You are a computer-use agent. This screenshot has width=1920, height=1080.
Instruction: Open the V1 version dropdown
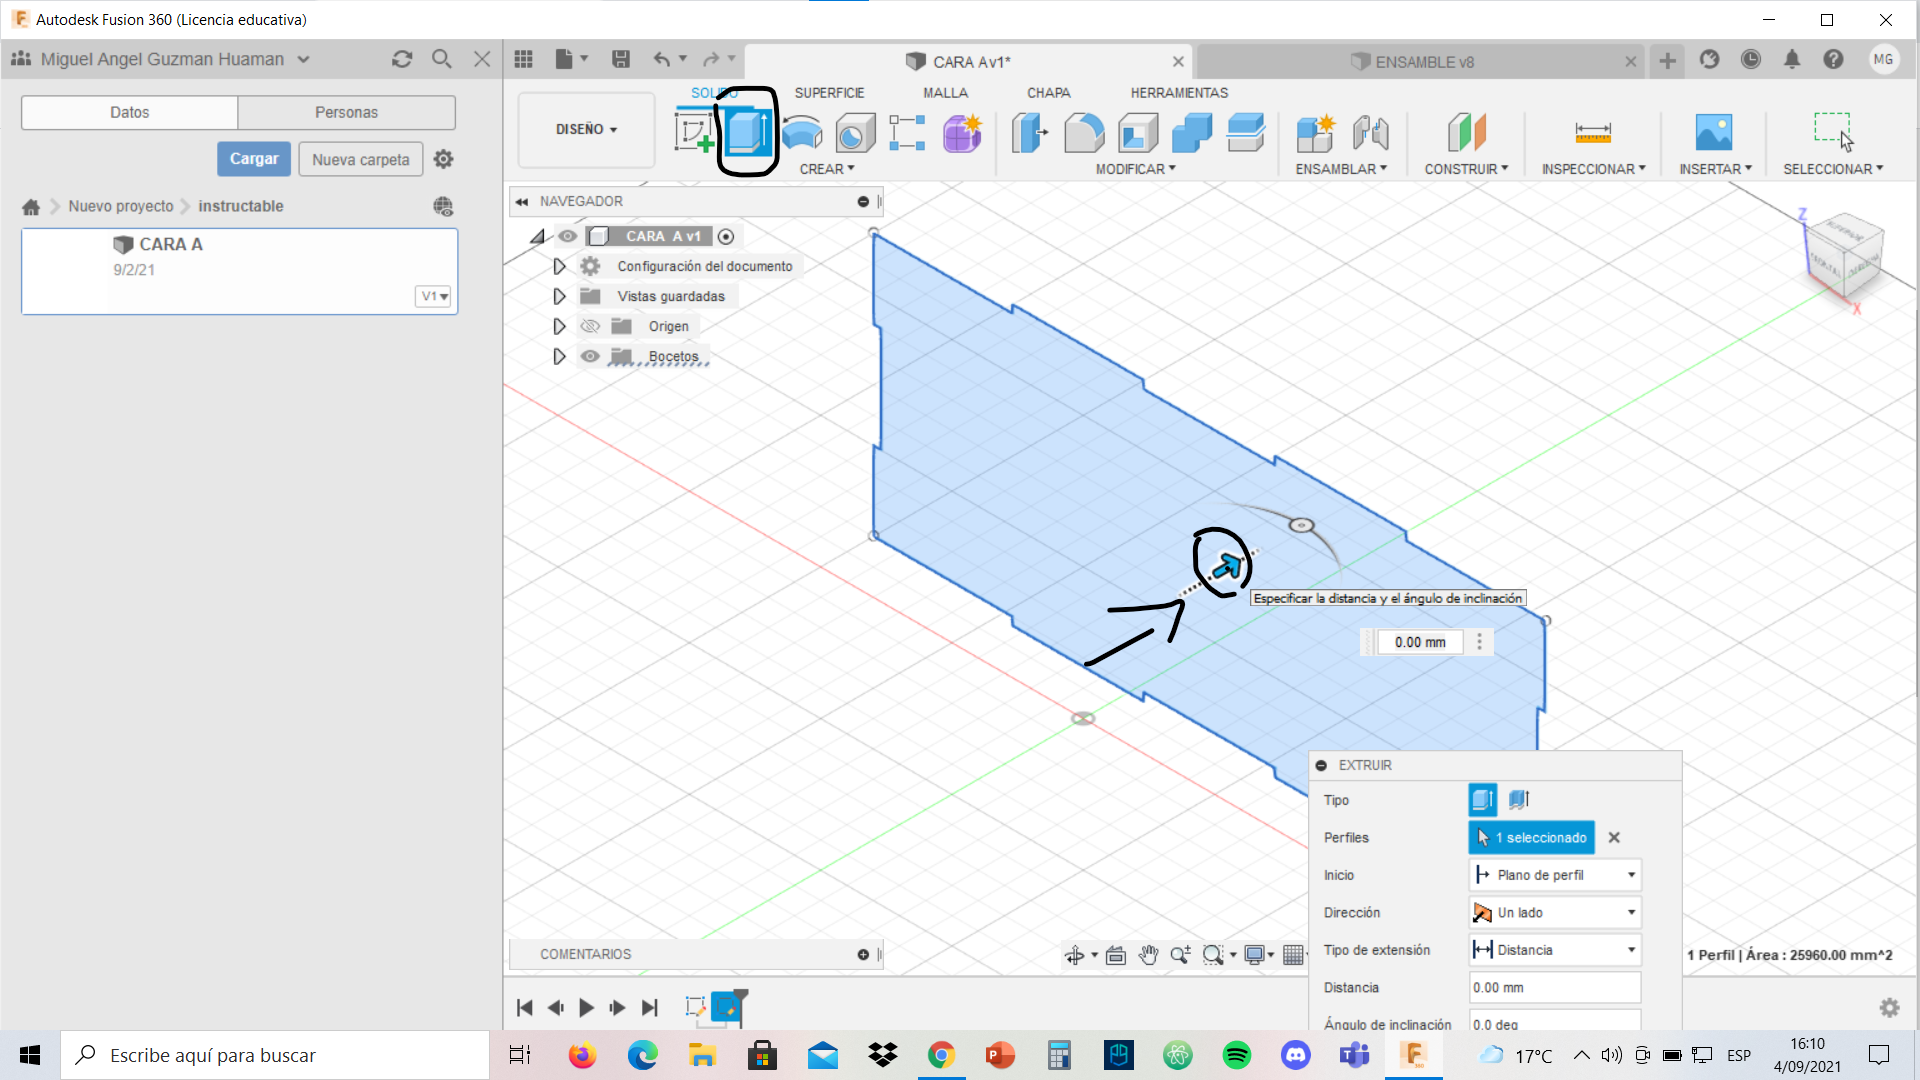(x=434, y=296)
